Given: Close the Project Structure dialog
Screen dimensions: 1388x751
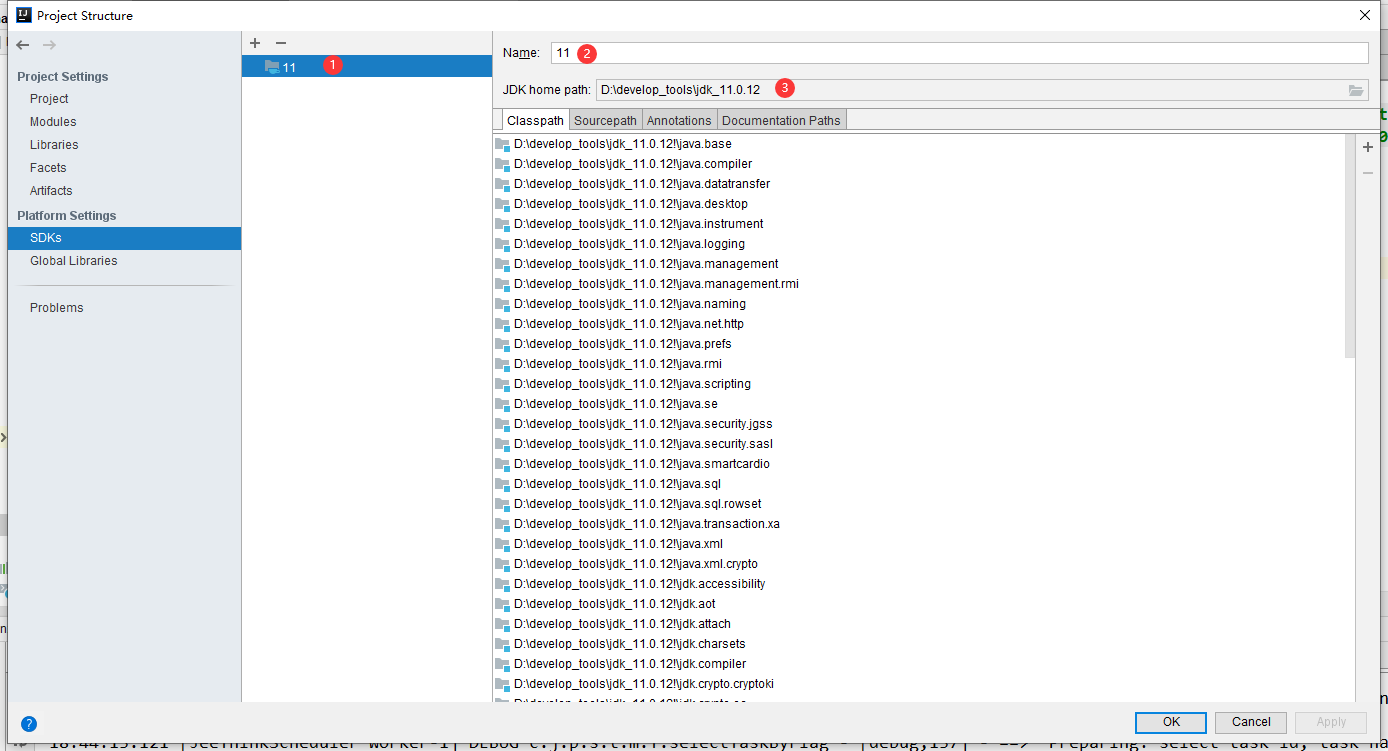Looking at the screenshot, I should (x=1364, y=15).
